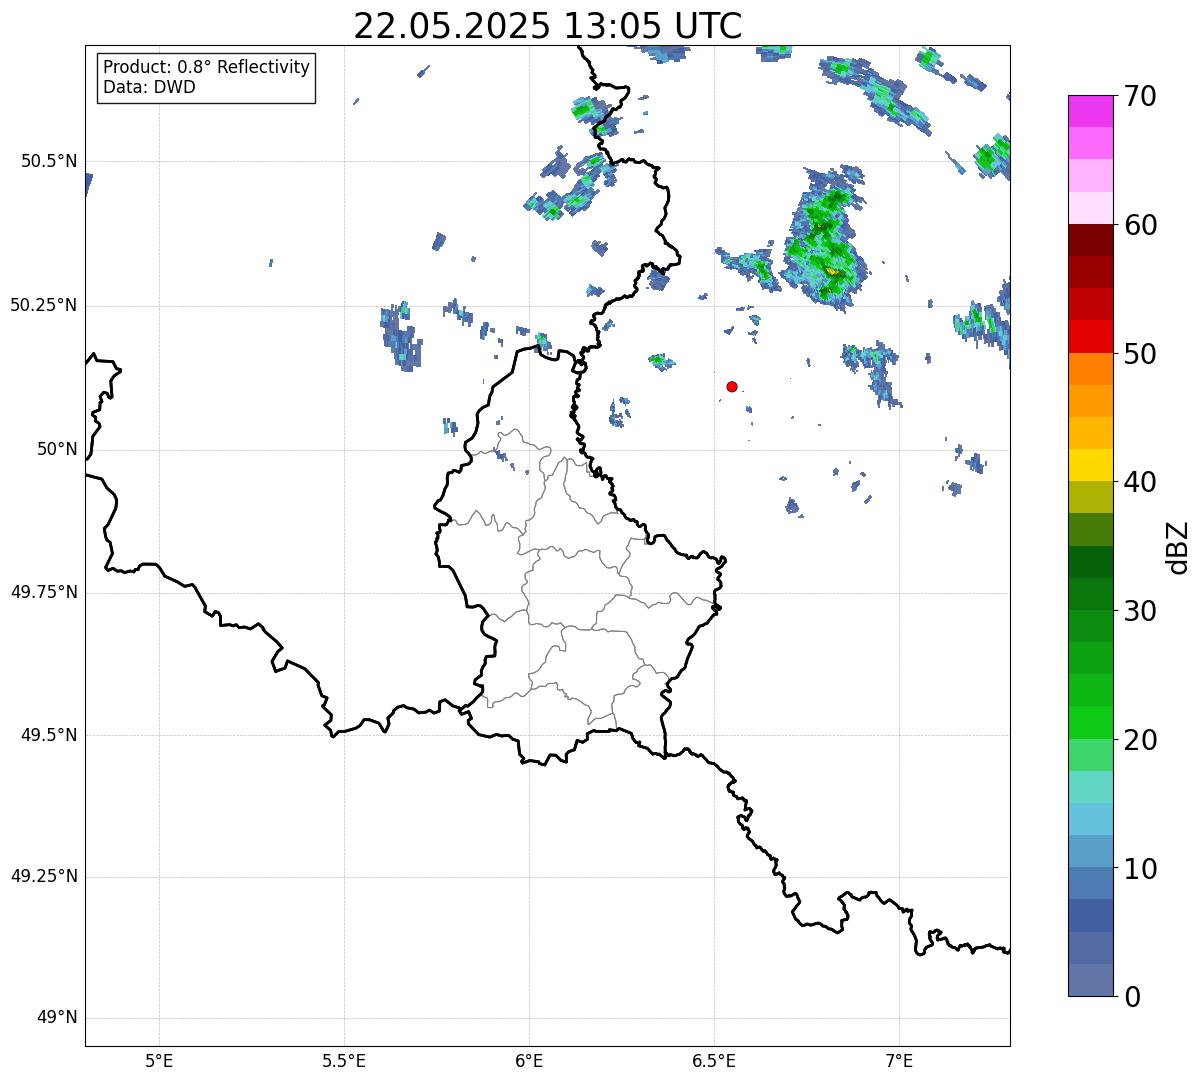Click the '49.75°N' latitude label
Screen dimensions: 1202x1081
44,592
